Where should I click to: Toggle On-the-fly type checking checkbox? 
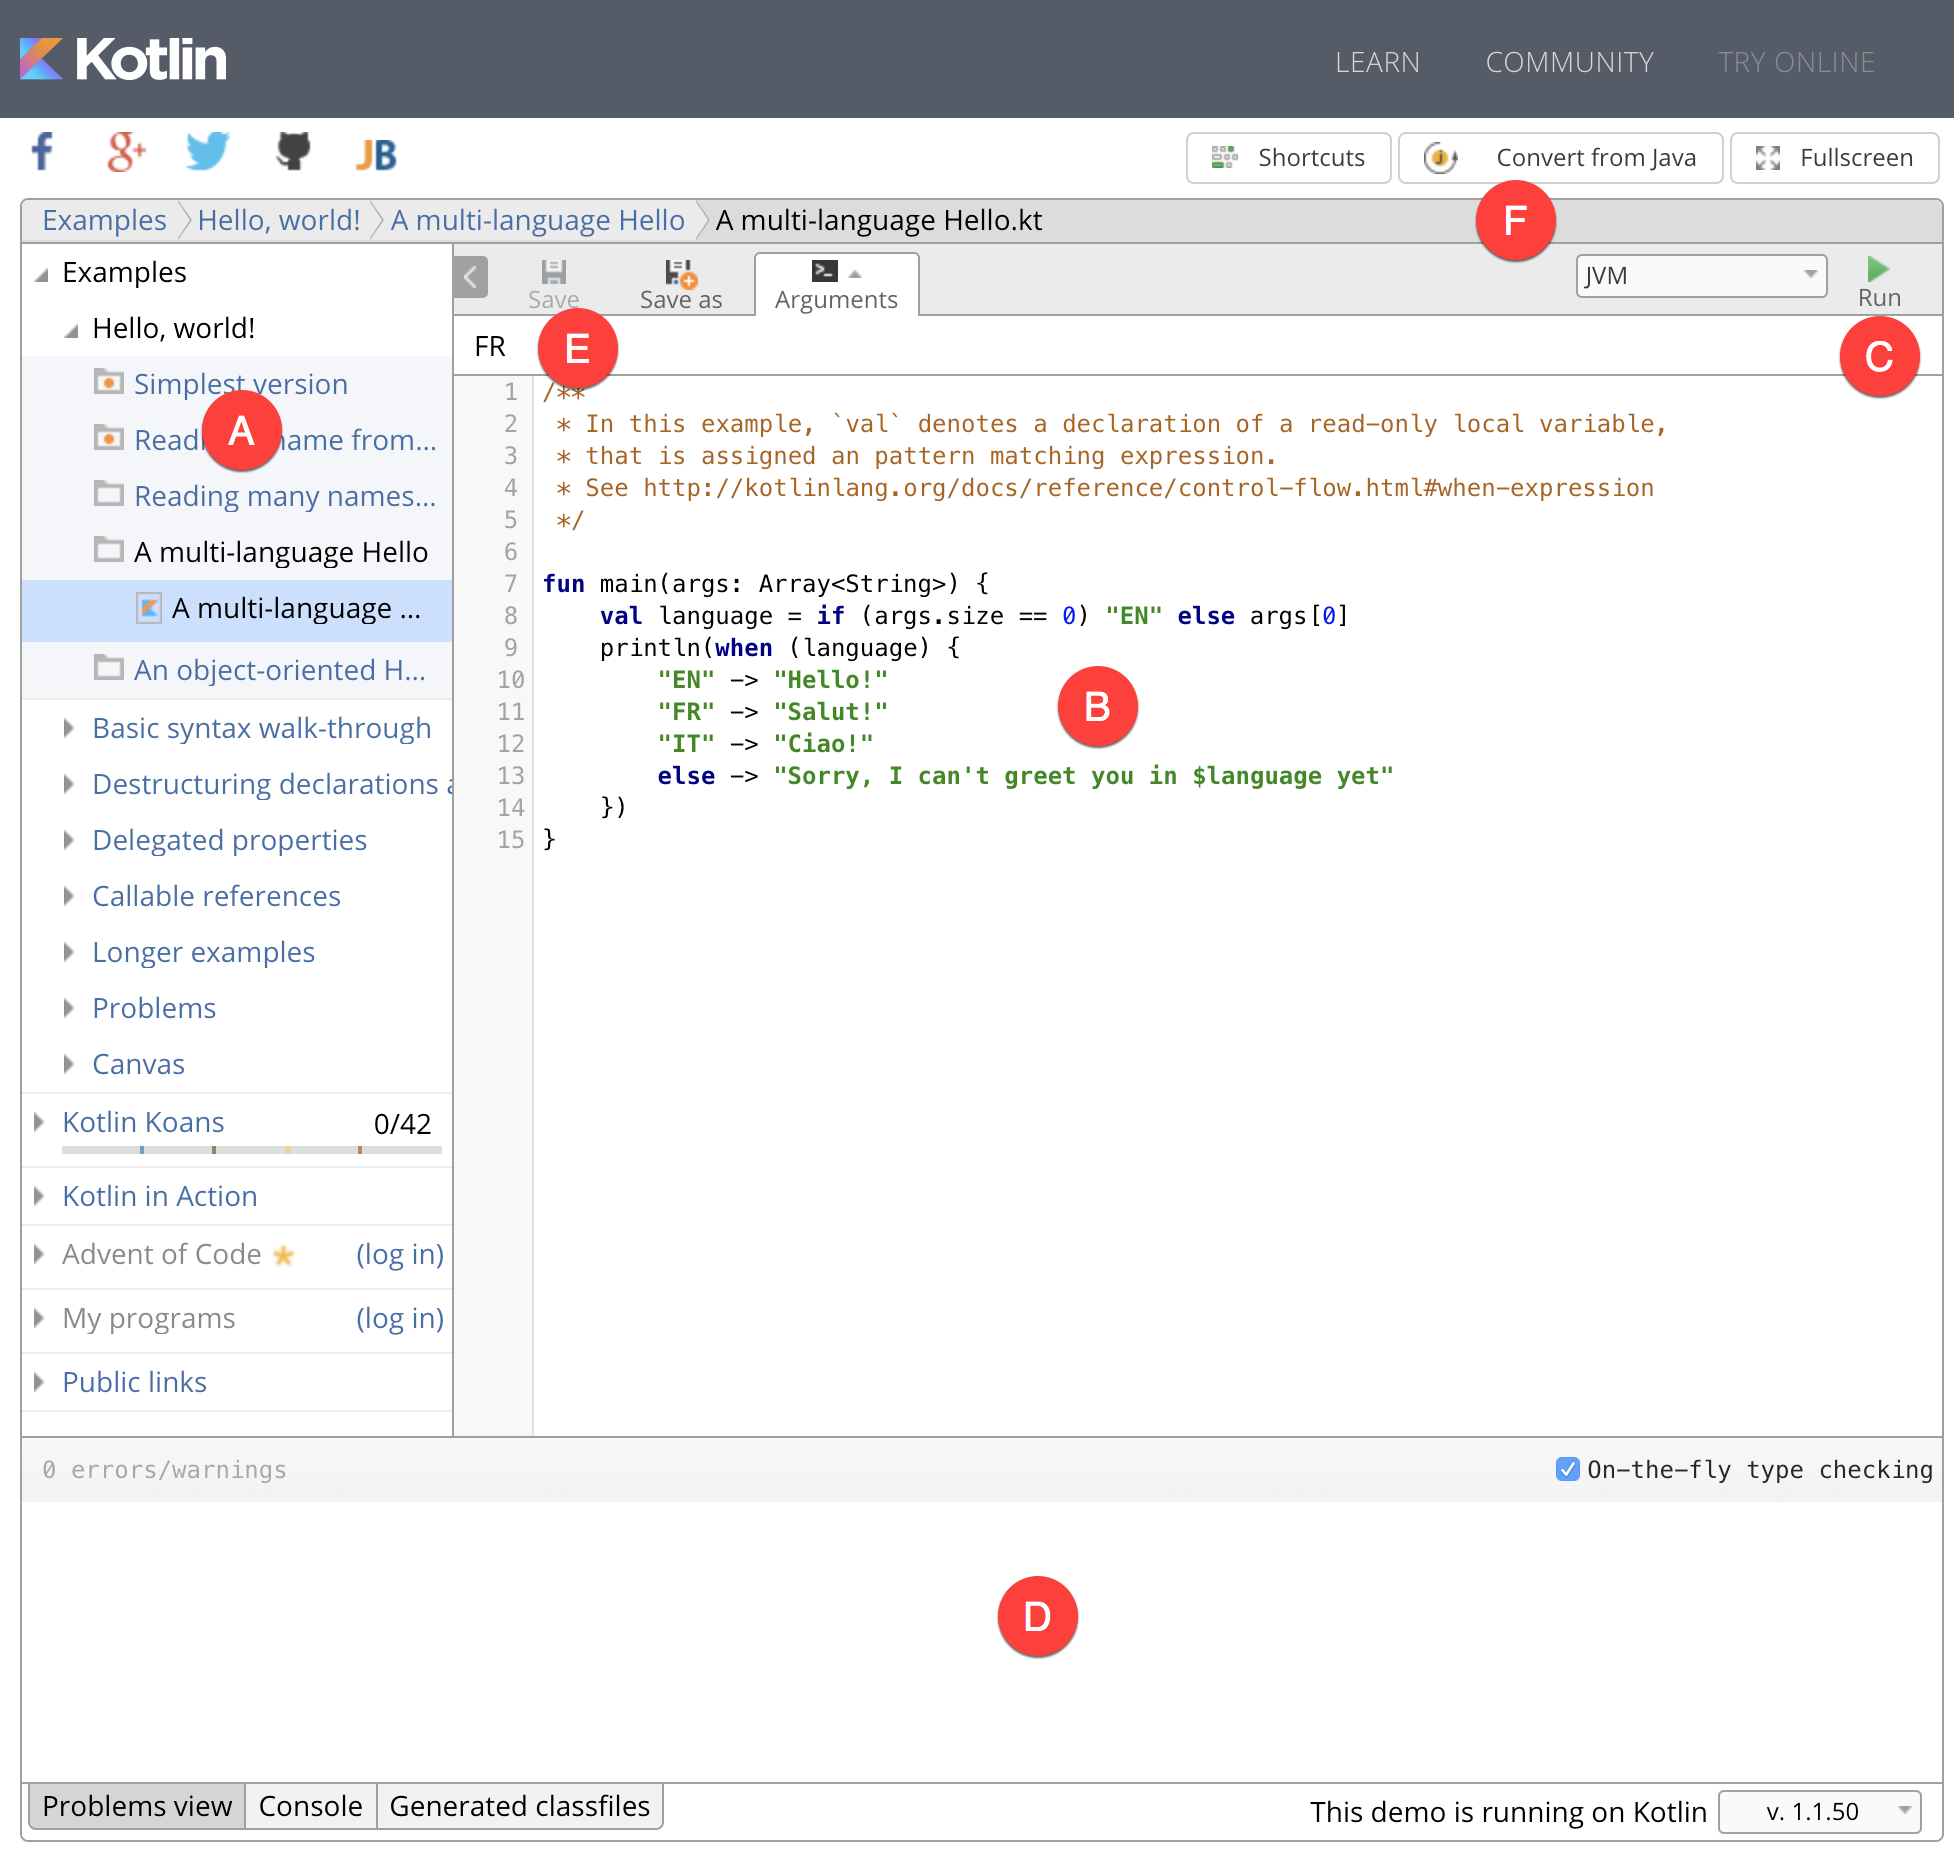tap(1567, 1469)
